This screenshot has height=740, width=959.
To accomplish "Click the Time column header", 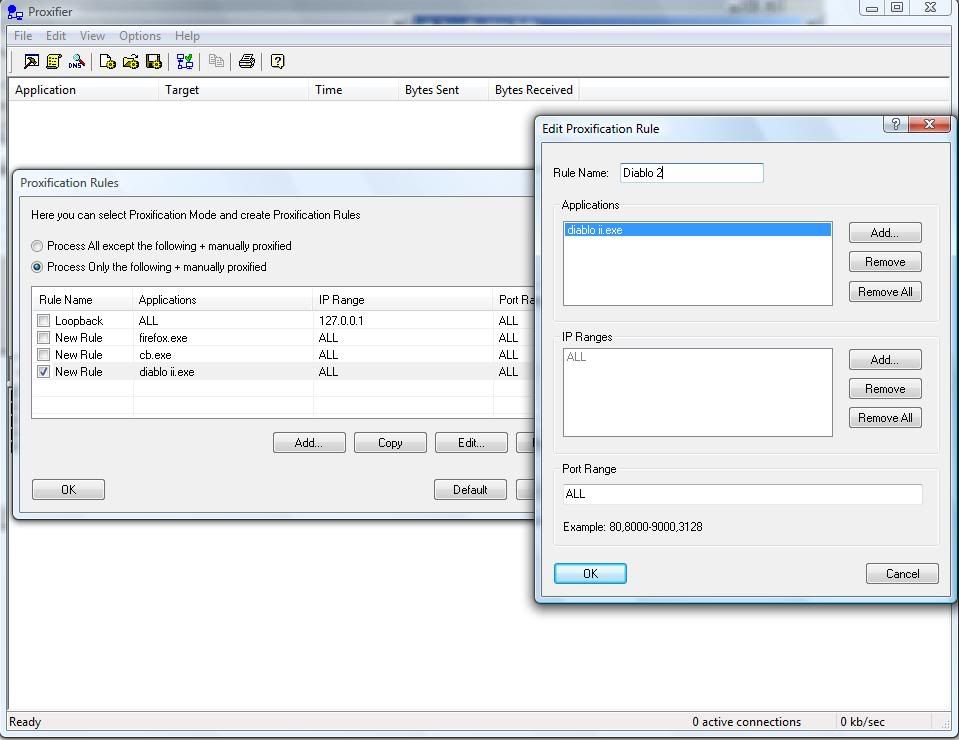I will click(x=354, y=90).
